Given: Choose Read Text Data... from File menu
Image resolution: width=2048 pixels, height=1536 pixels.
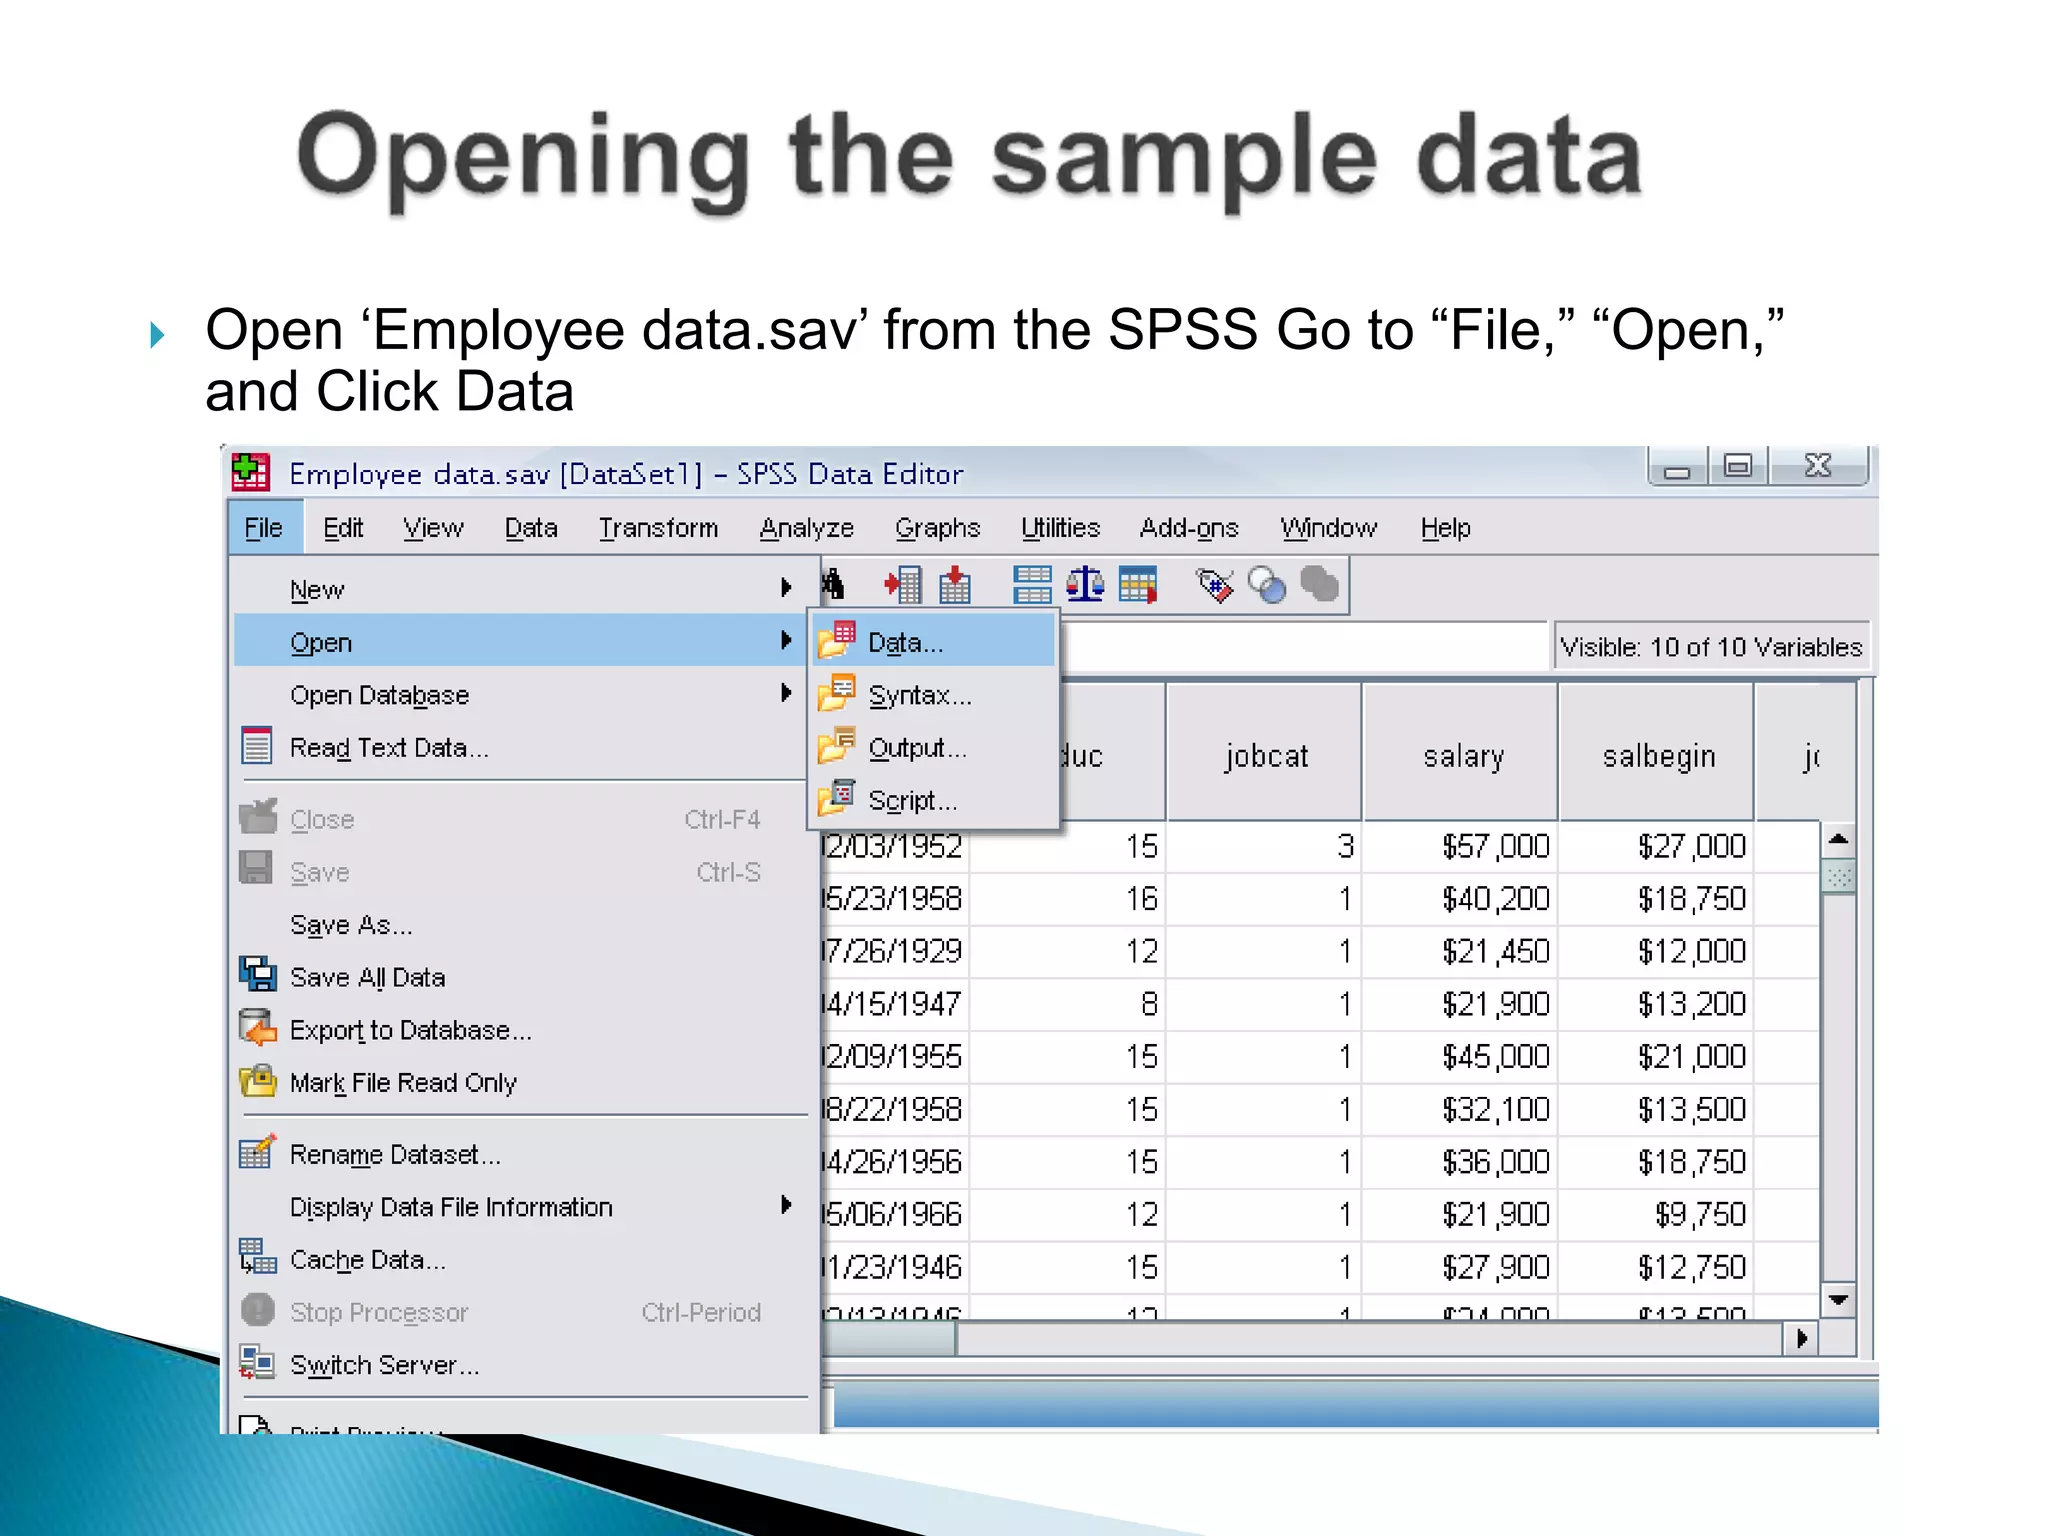Looking at the screenshot, I should (x=520, y=747).
